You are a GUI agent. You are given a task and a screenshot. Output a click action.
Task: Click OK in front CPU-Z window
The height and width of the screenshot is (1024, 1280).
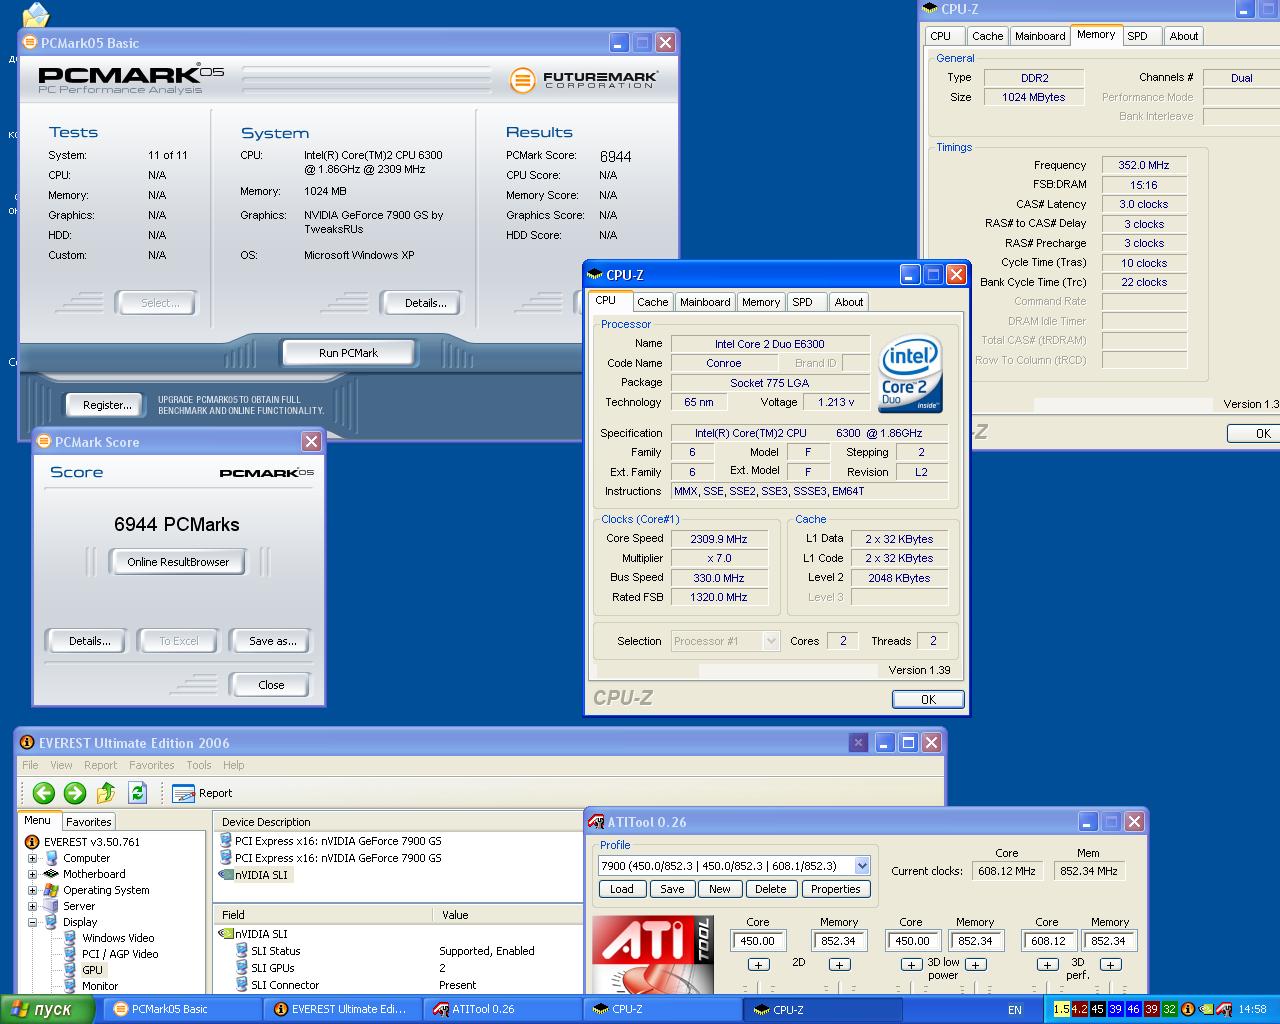pyautogui.click(x=928, y=699)
